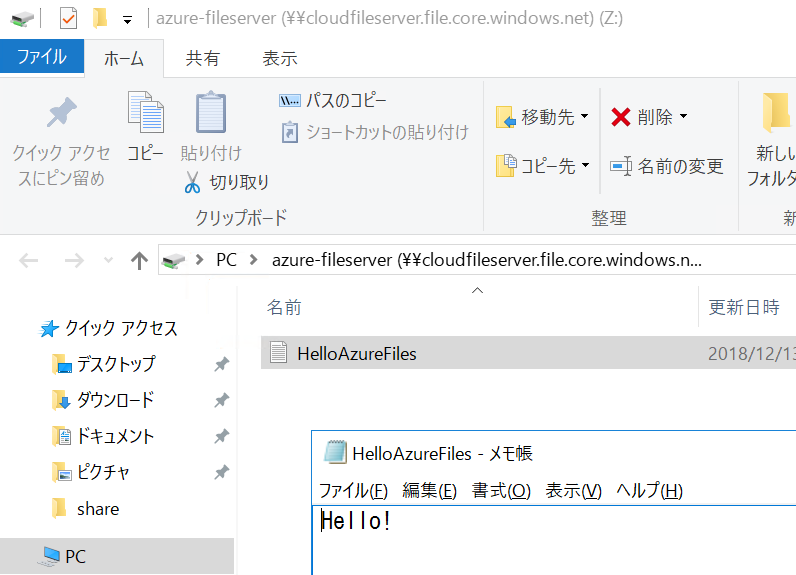Click Copy path (パスのコピー) in ribbon

[x=333, y=101]
